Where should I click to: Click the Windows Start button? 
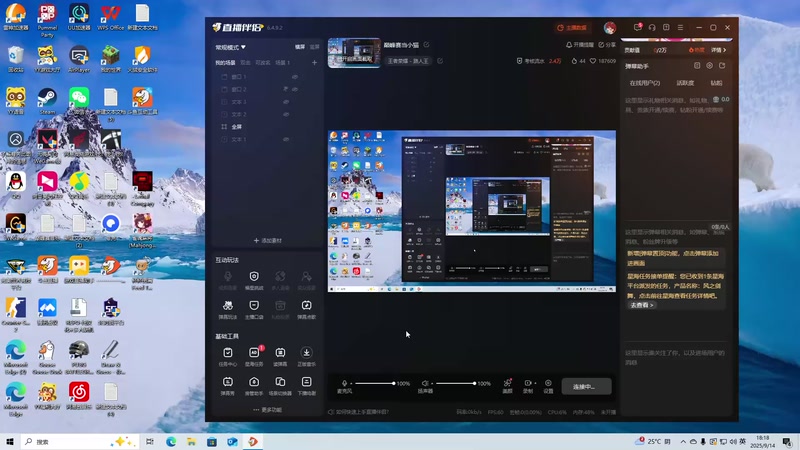(10, 441)
